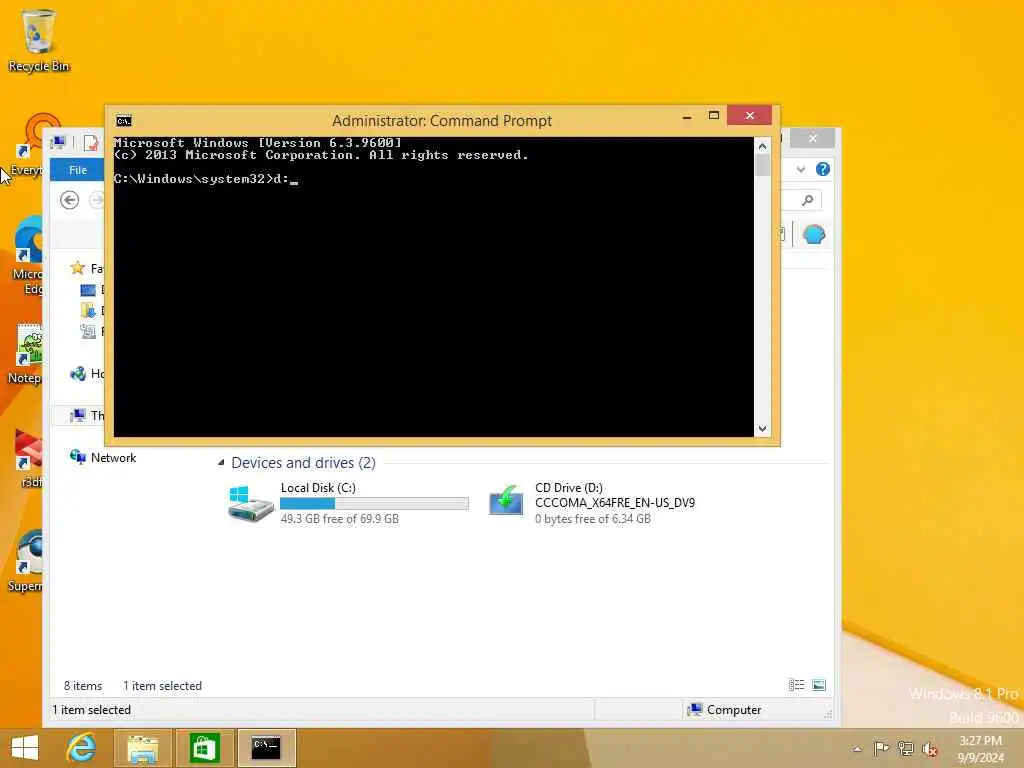Click the blue shell icon in Explorer ribbon
The width and height of the screenshot is (1024, 768).
pyautogui.click(x=814, y=234)
